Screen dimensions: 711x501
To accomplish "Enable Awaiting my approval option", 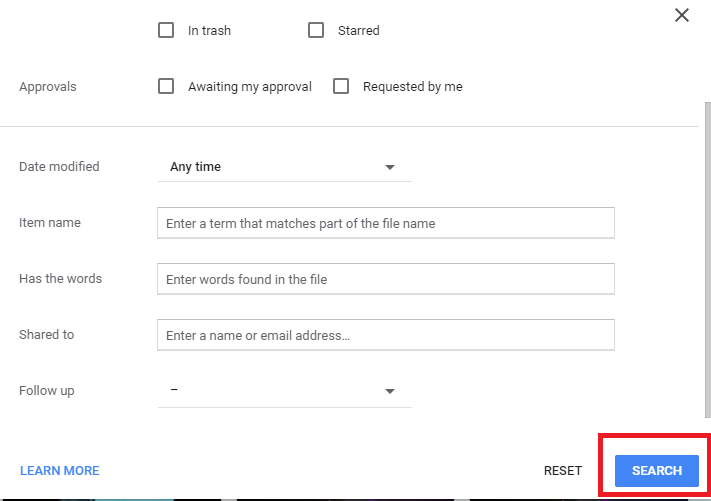I will tap(166, 86).
